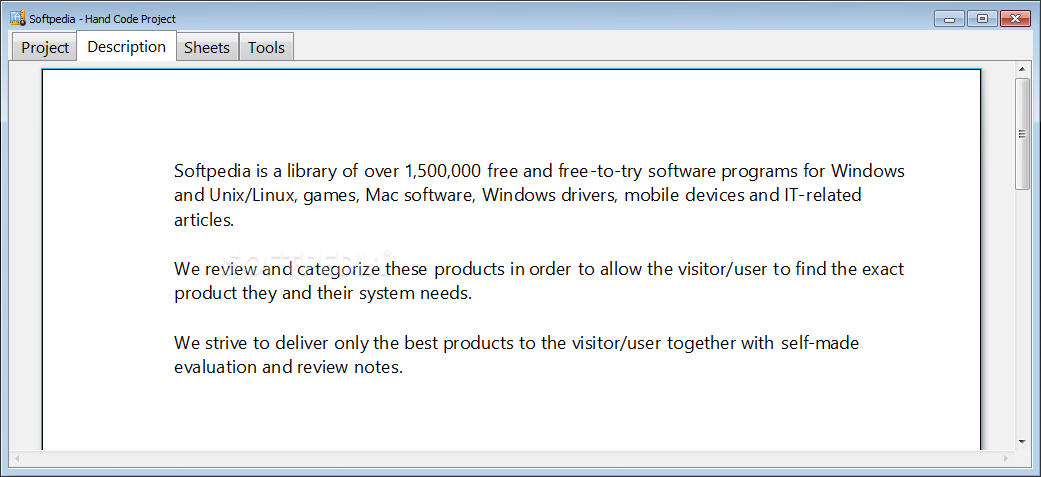Click the word 'articles.' in the description
1041x477 pixels.
point(204,220)
